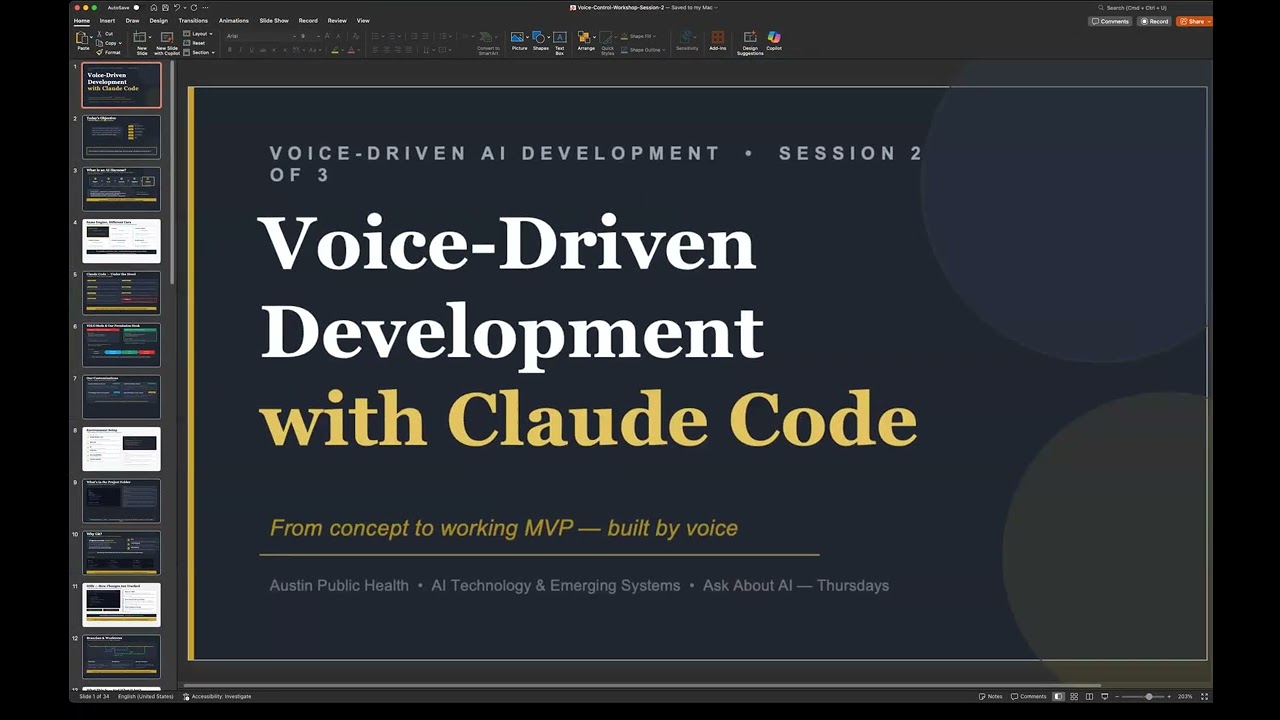Screen dimensions: 1280x720
Task: Save the presentation using the disk icon
Action: click(x=165, y=7)
